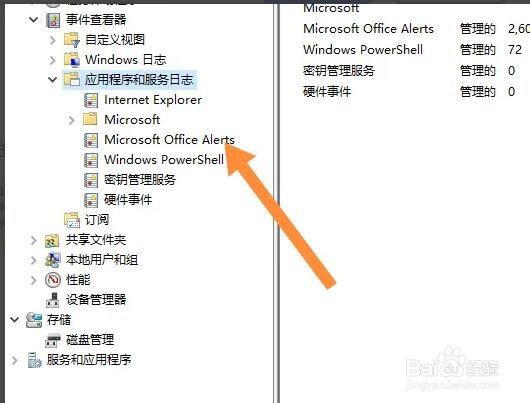Expand the Microsoft folder in tree
The height and width of the screenshot is (403, 530).
tap(71, 120)
